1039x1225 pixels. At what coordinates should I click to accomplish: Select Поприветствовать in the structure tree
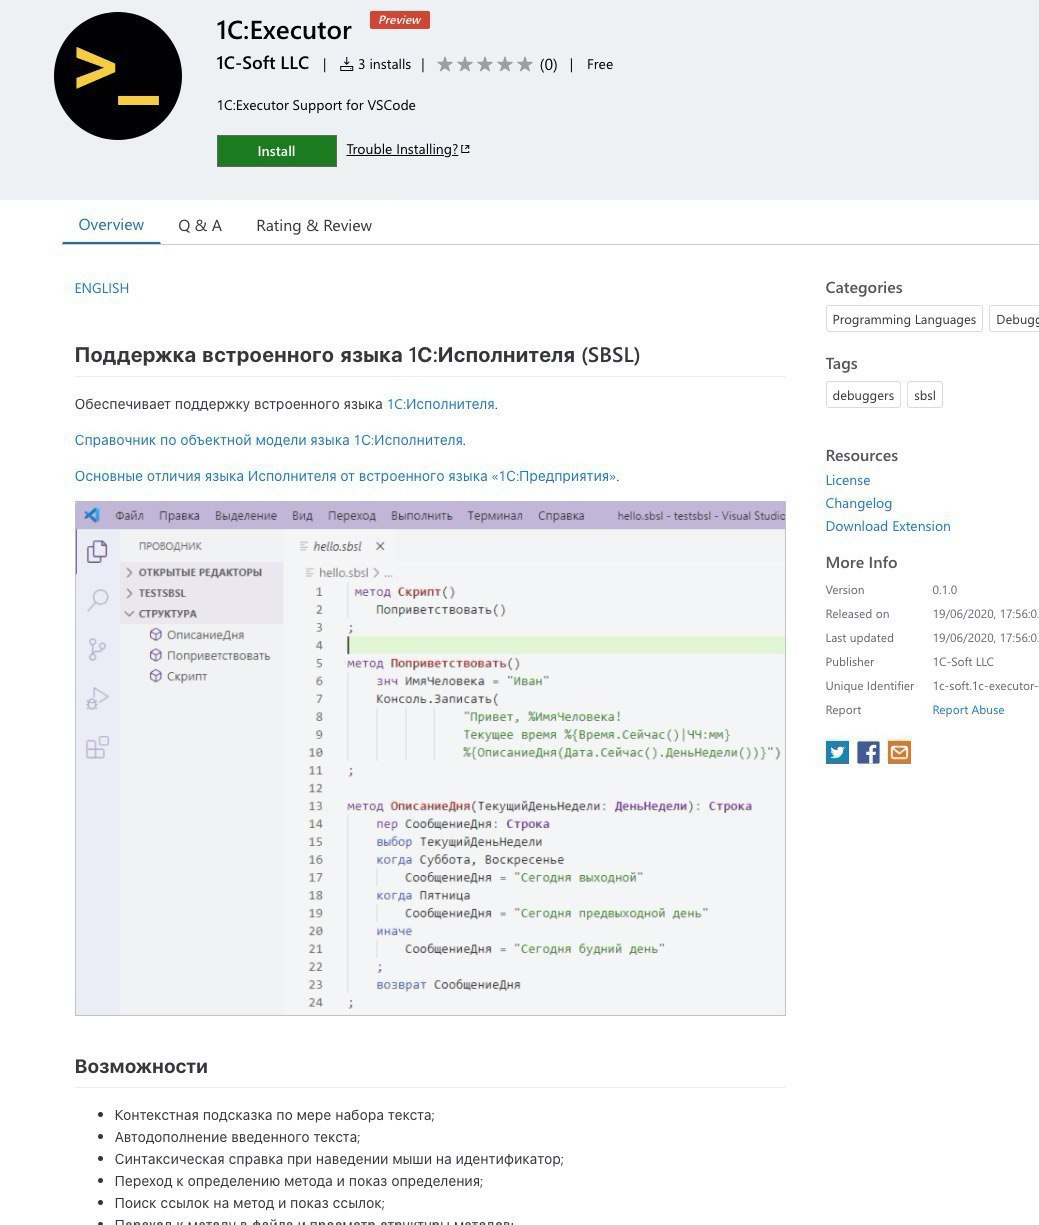pyautogui.click(x=218, y=656)
